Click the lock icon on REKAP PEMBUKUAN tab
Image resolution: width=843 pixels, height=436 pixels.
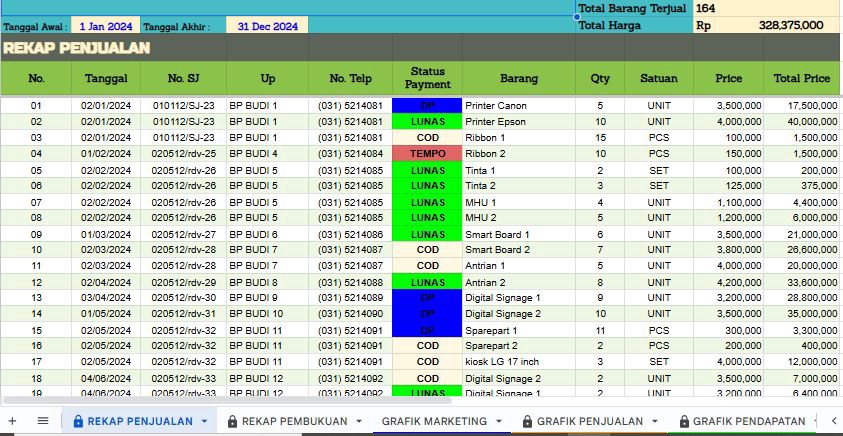[232, 421]
